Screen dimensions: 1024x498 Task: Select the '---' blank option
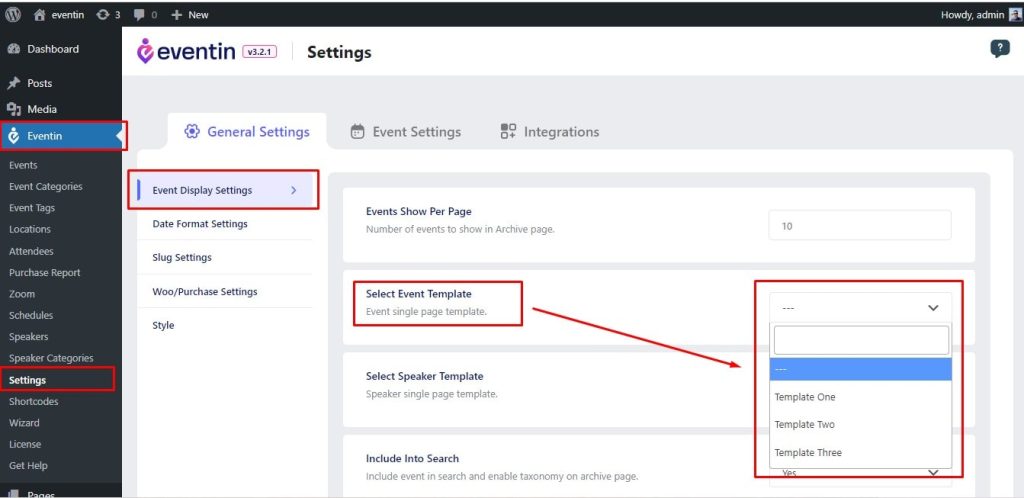tap(860, 369)
